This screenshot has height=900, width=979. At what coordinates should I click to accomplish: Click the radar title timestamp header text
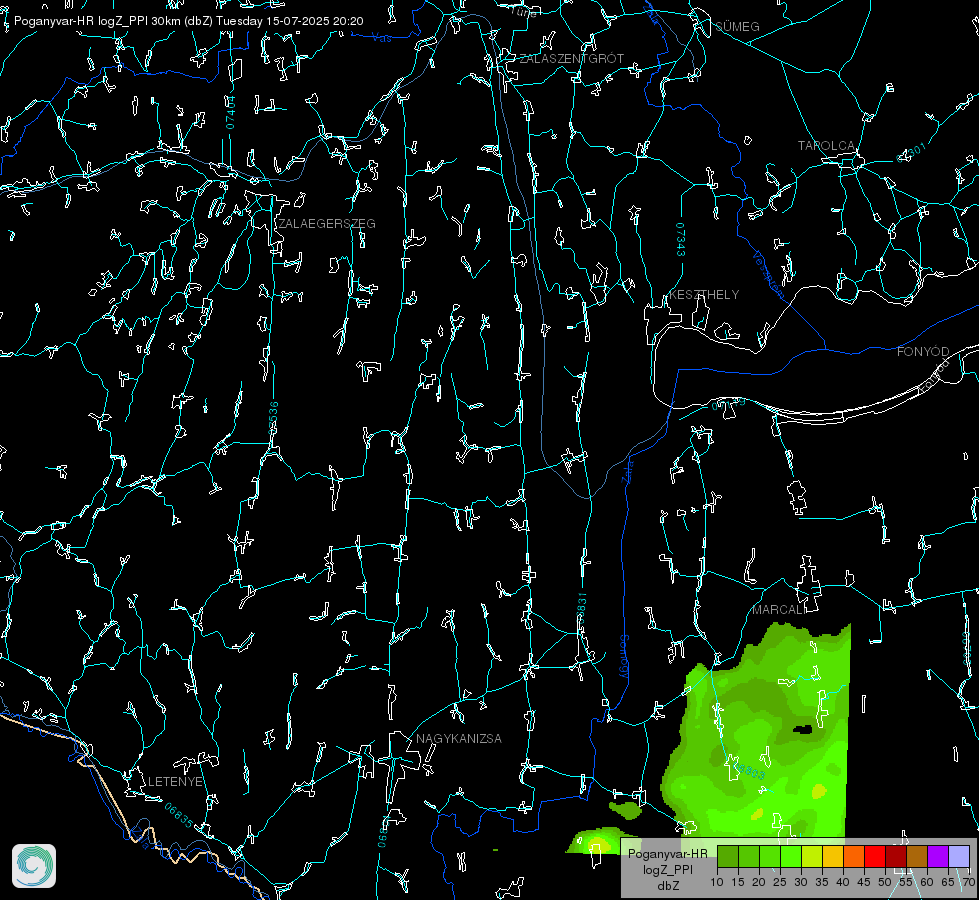tap(189, 21)
